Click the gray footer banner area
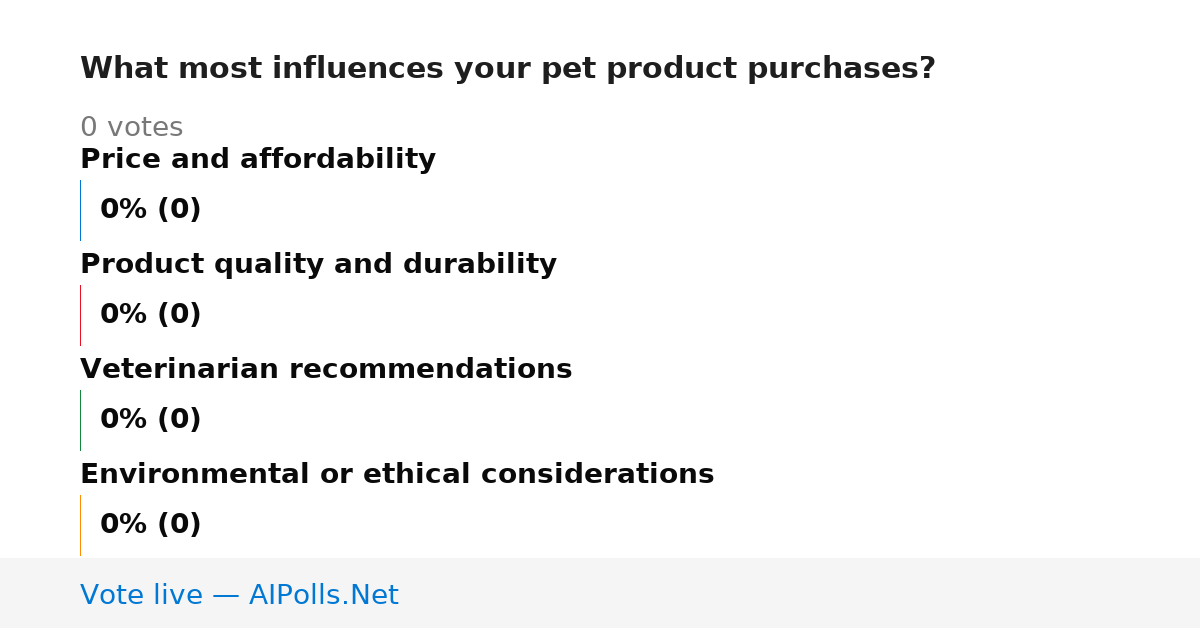The image size is (1200, 628). [600, 593]
